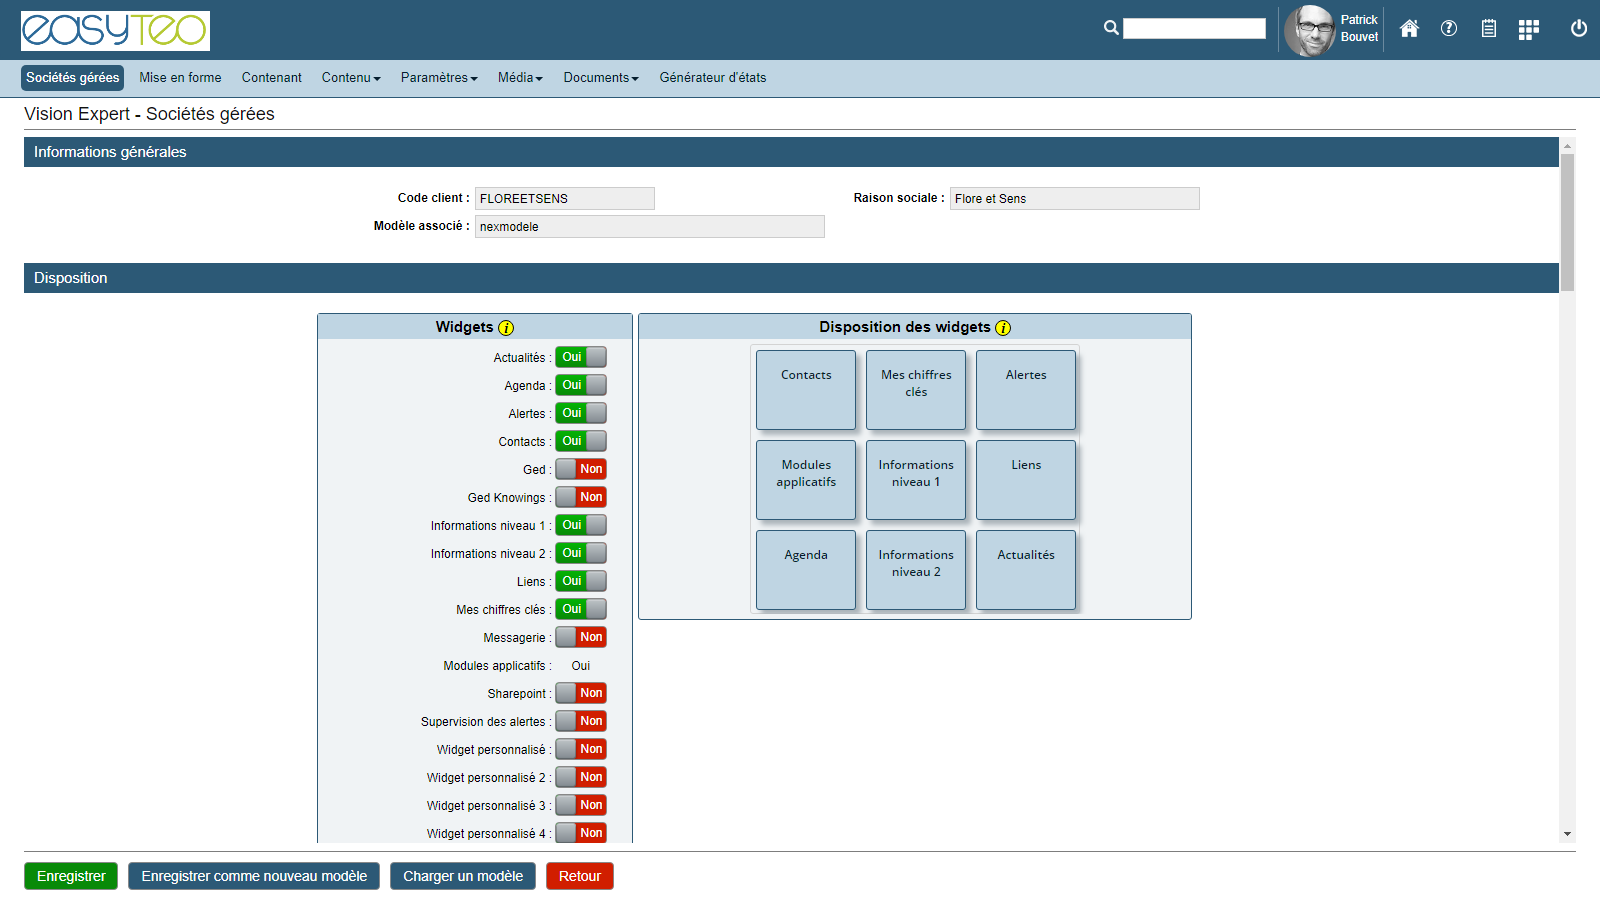This screenshot has height=900, width=1600.
Task: Click the clipboard notes icon
Action: point(1489,29)
